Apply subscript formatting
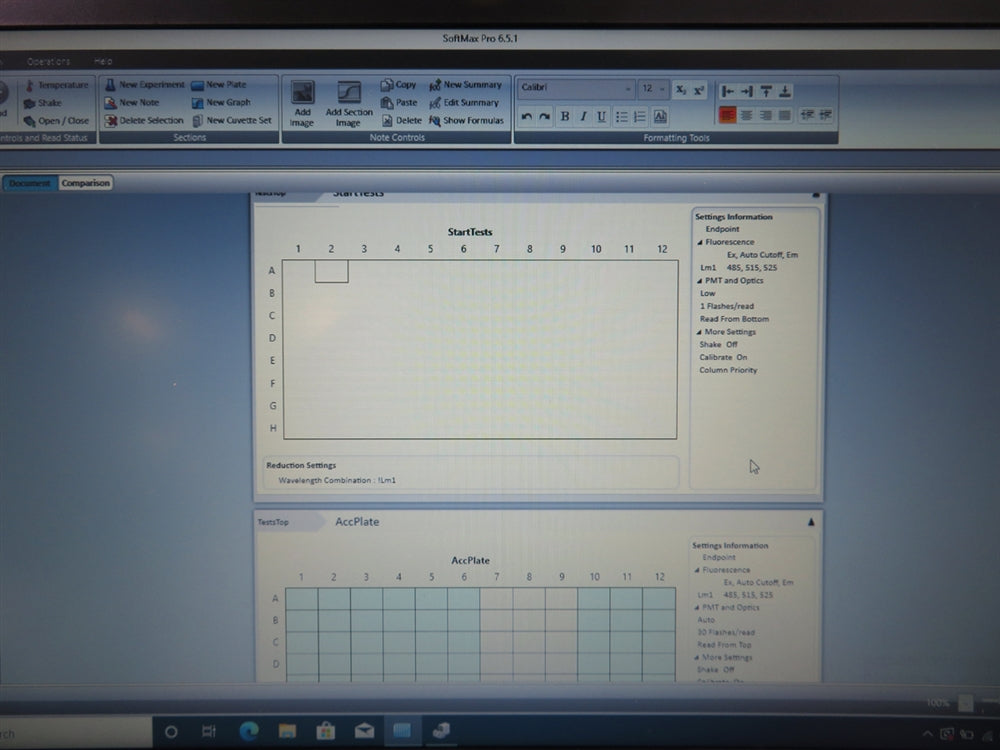 coord(681,89)
